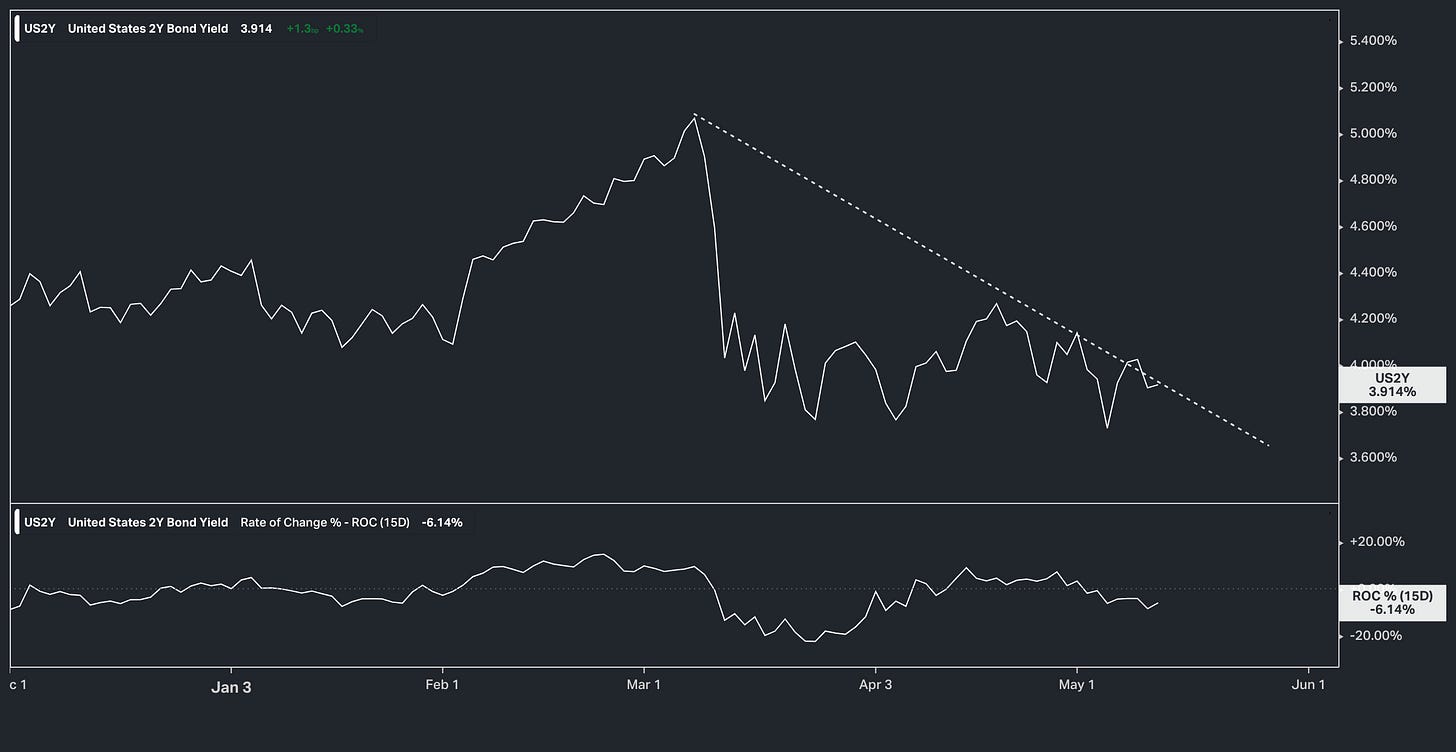Screen dimensions: 1456x752
Task: Click the 5.000% y-axis label
Action: point(1373,134)
